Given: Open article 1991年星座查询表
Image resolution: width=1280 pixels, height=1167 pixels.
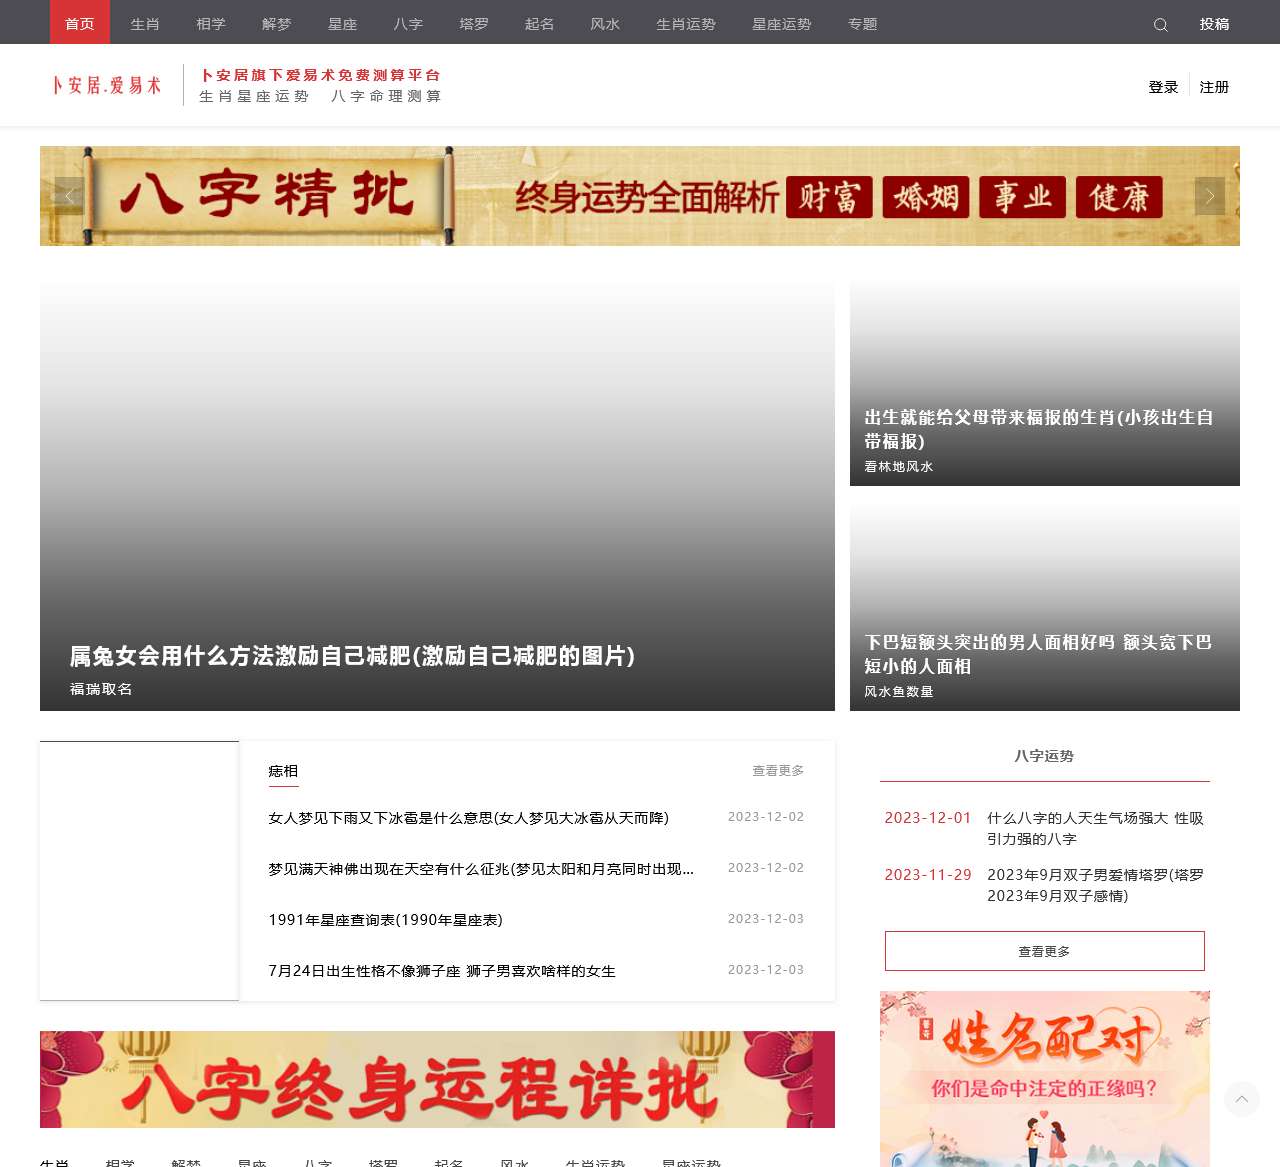Looking at the screenshot, I should [385, 920].
